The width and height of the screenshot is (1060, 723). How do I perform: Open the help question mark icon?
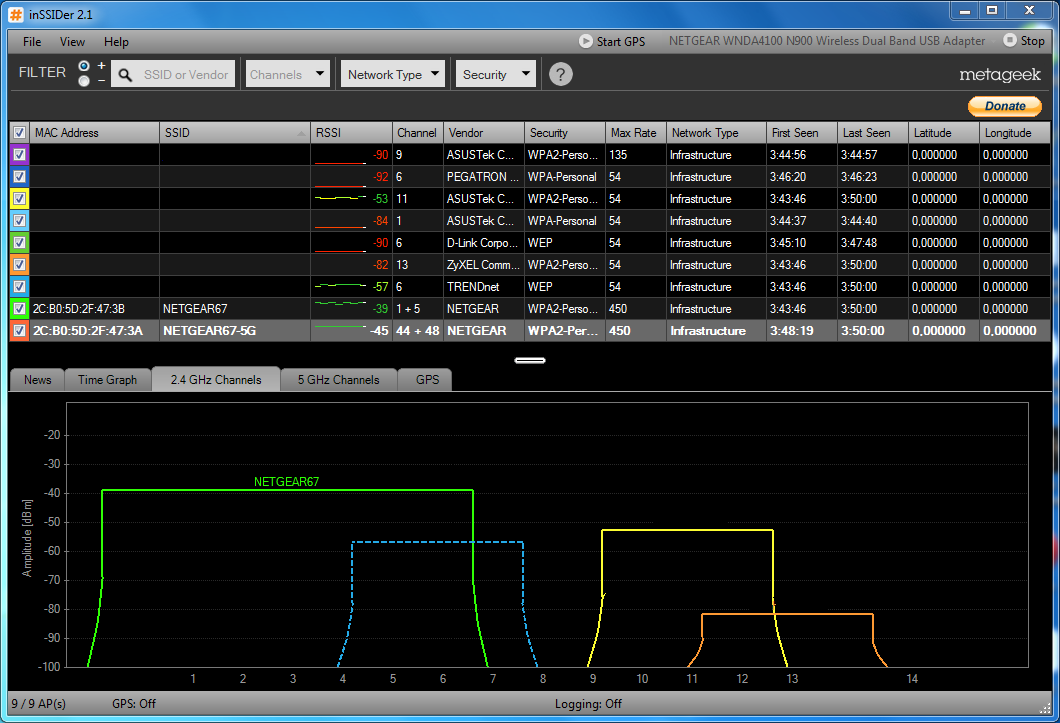560,74
